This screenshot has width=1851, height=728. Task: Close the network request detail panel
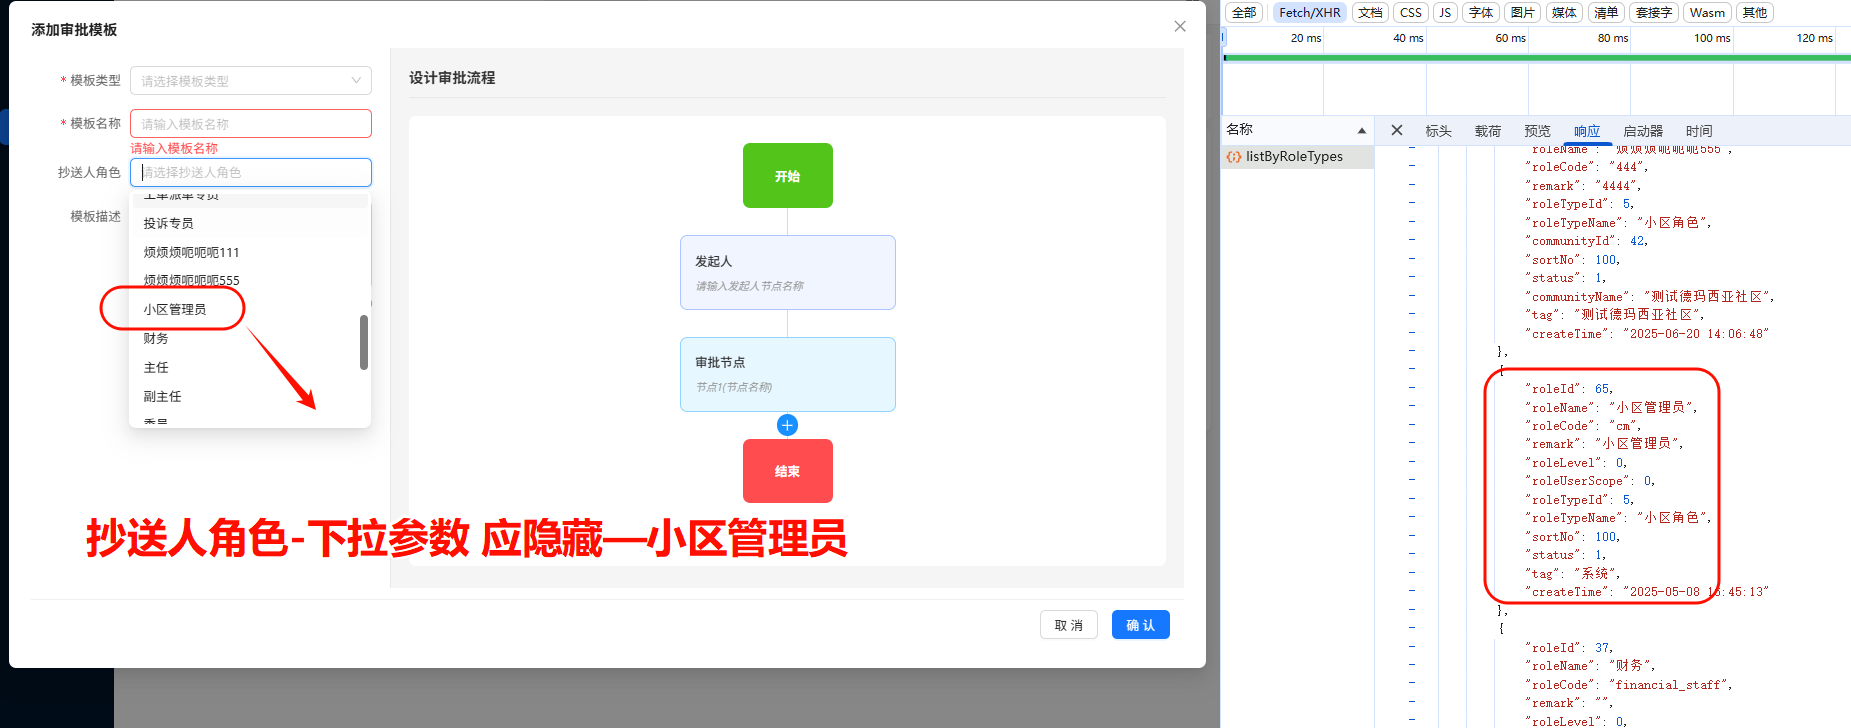1397,130
